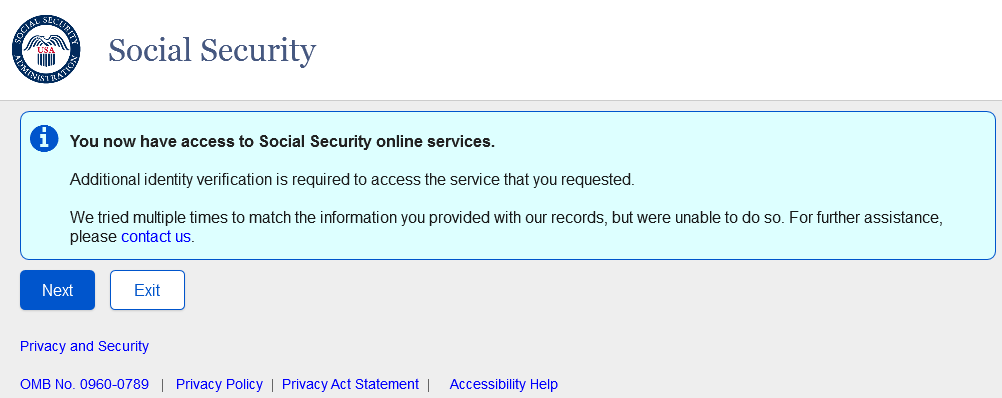Viewport: 1002px width, 398px height.
Task: Open the Privacy Act Statement link
Action: click(350, 385)
